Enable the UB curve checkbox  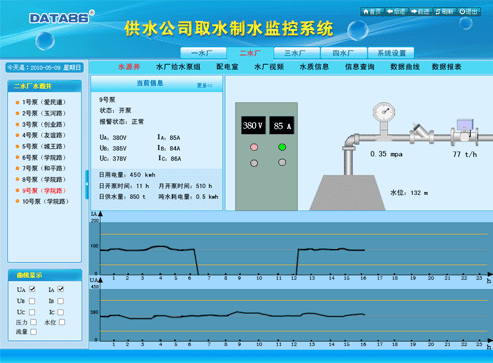(x=32, y=301)
